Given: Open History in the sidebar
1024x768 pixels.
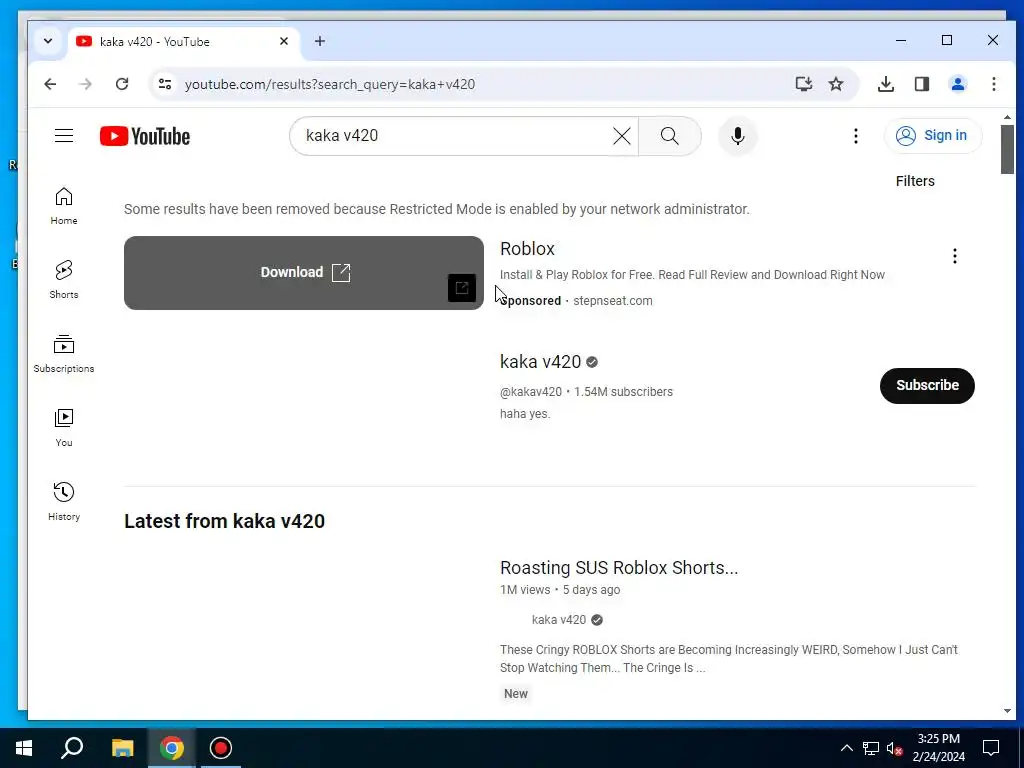Looking at the screenshot, I should pos(64,502).
